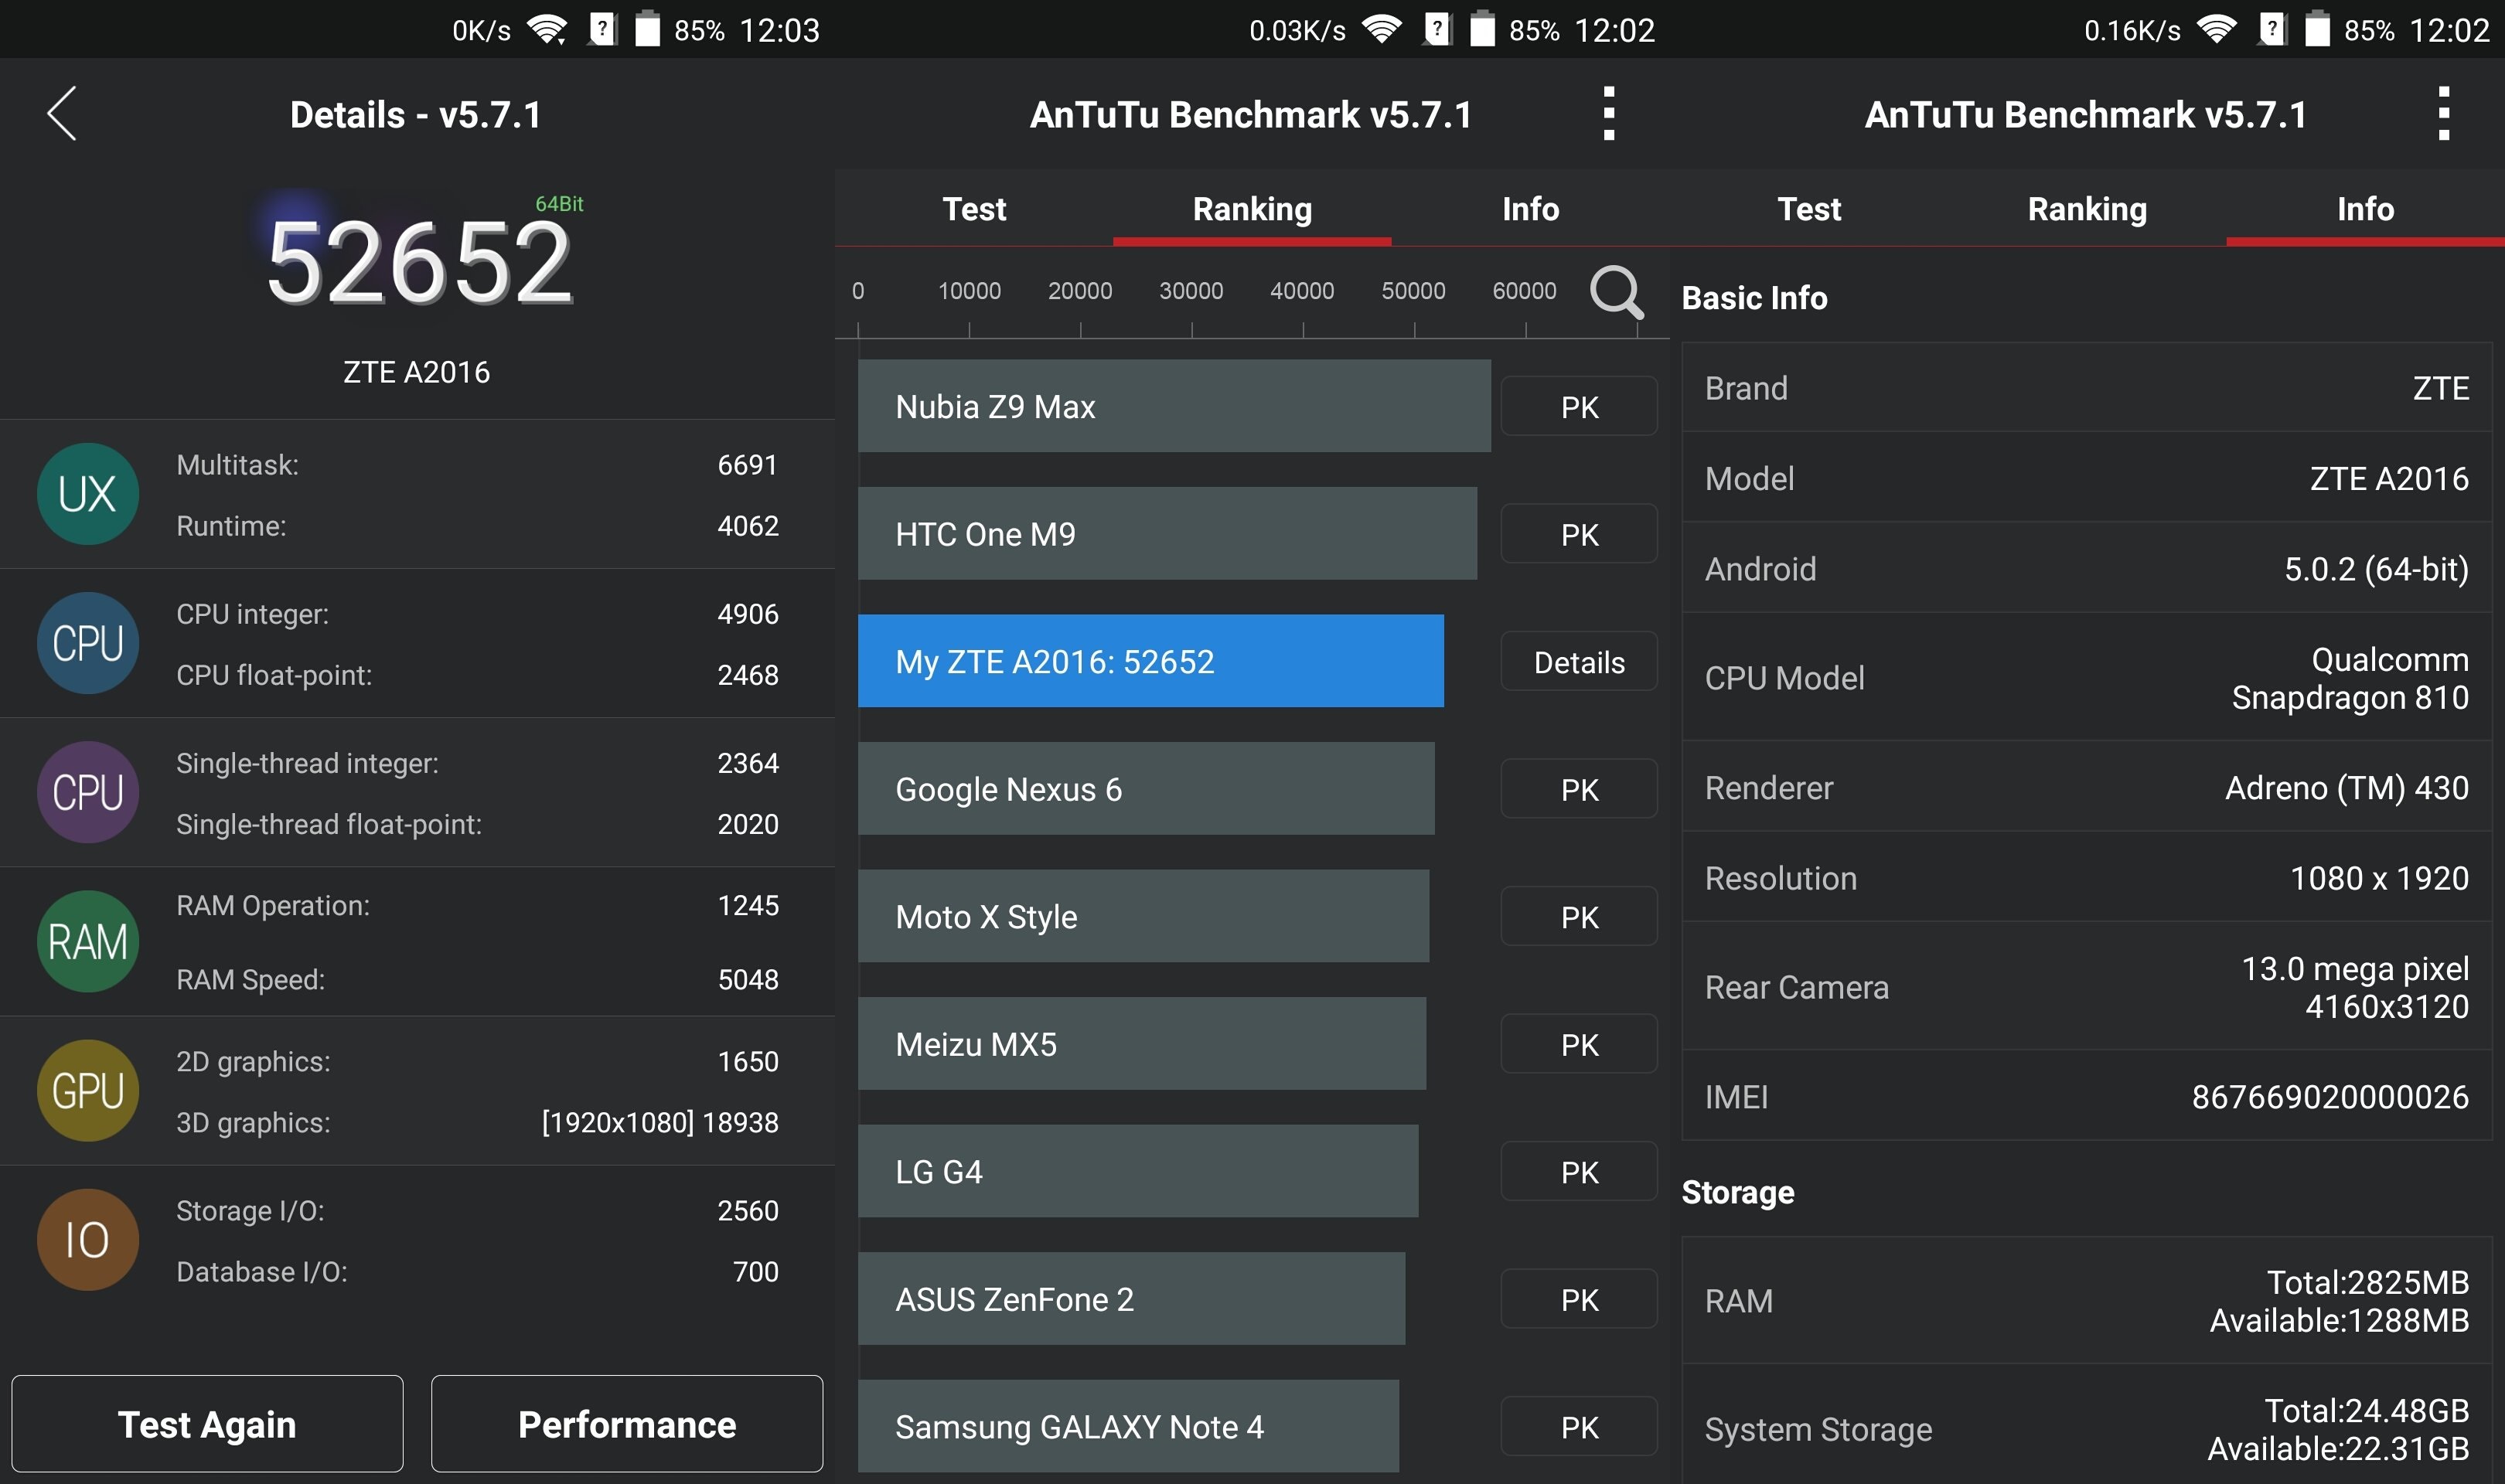Switch to Test tab in Ranking screen
Screen dimensions: 2505x1484
[974, 208]
